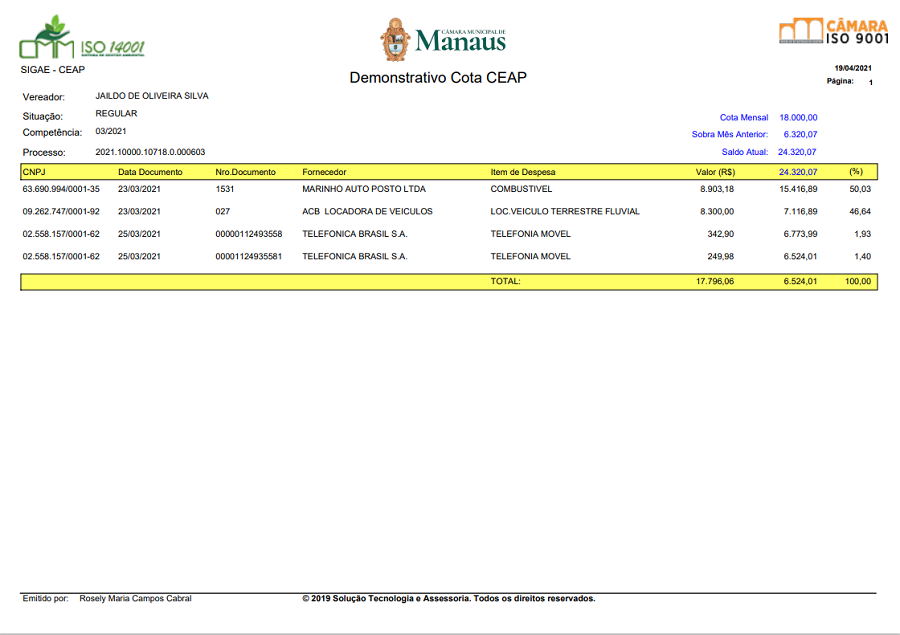Image resolution: width=900 pixels, height=635 pixels.
Task: Click the CNPJ column header
Action: pyautogui.click(x=34, y=172)
